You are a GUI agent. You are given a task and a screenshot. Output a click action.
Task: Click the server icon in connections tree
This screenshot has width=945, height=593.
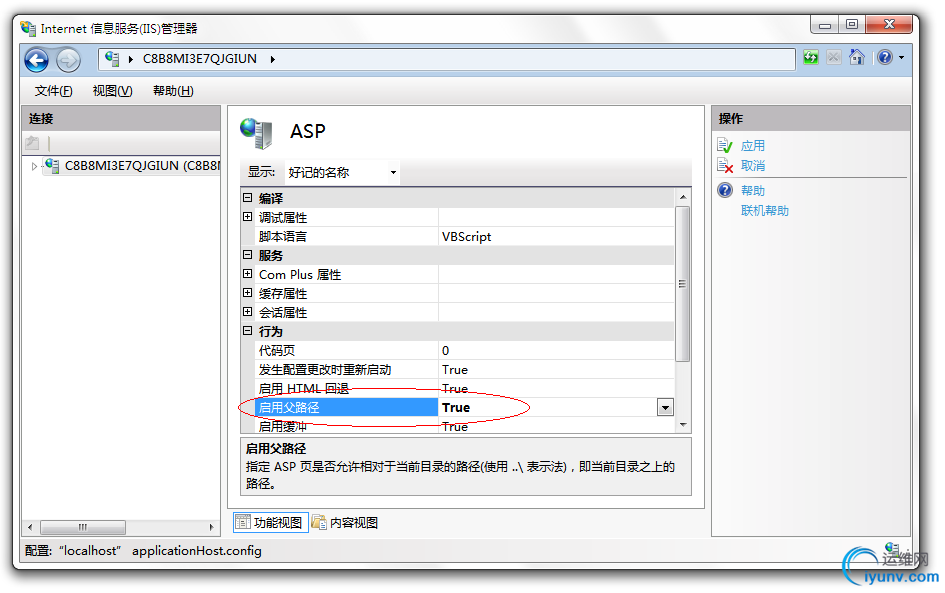[x=52, y=166]
